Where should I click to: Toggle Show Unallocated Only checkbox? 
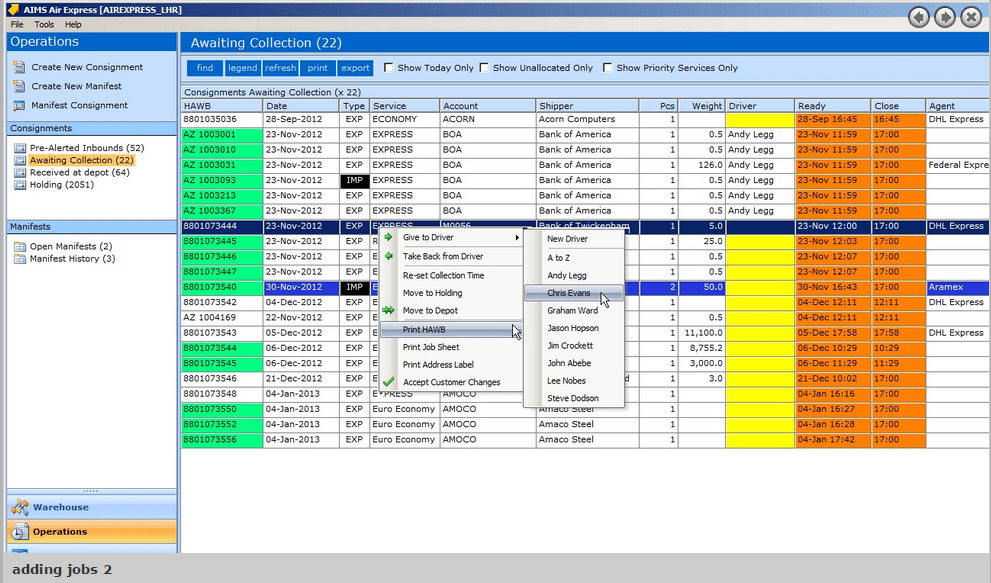point(484,68)
